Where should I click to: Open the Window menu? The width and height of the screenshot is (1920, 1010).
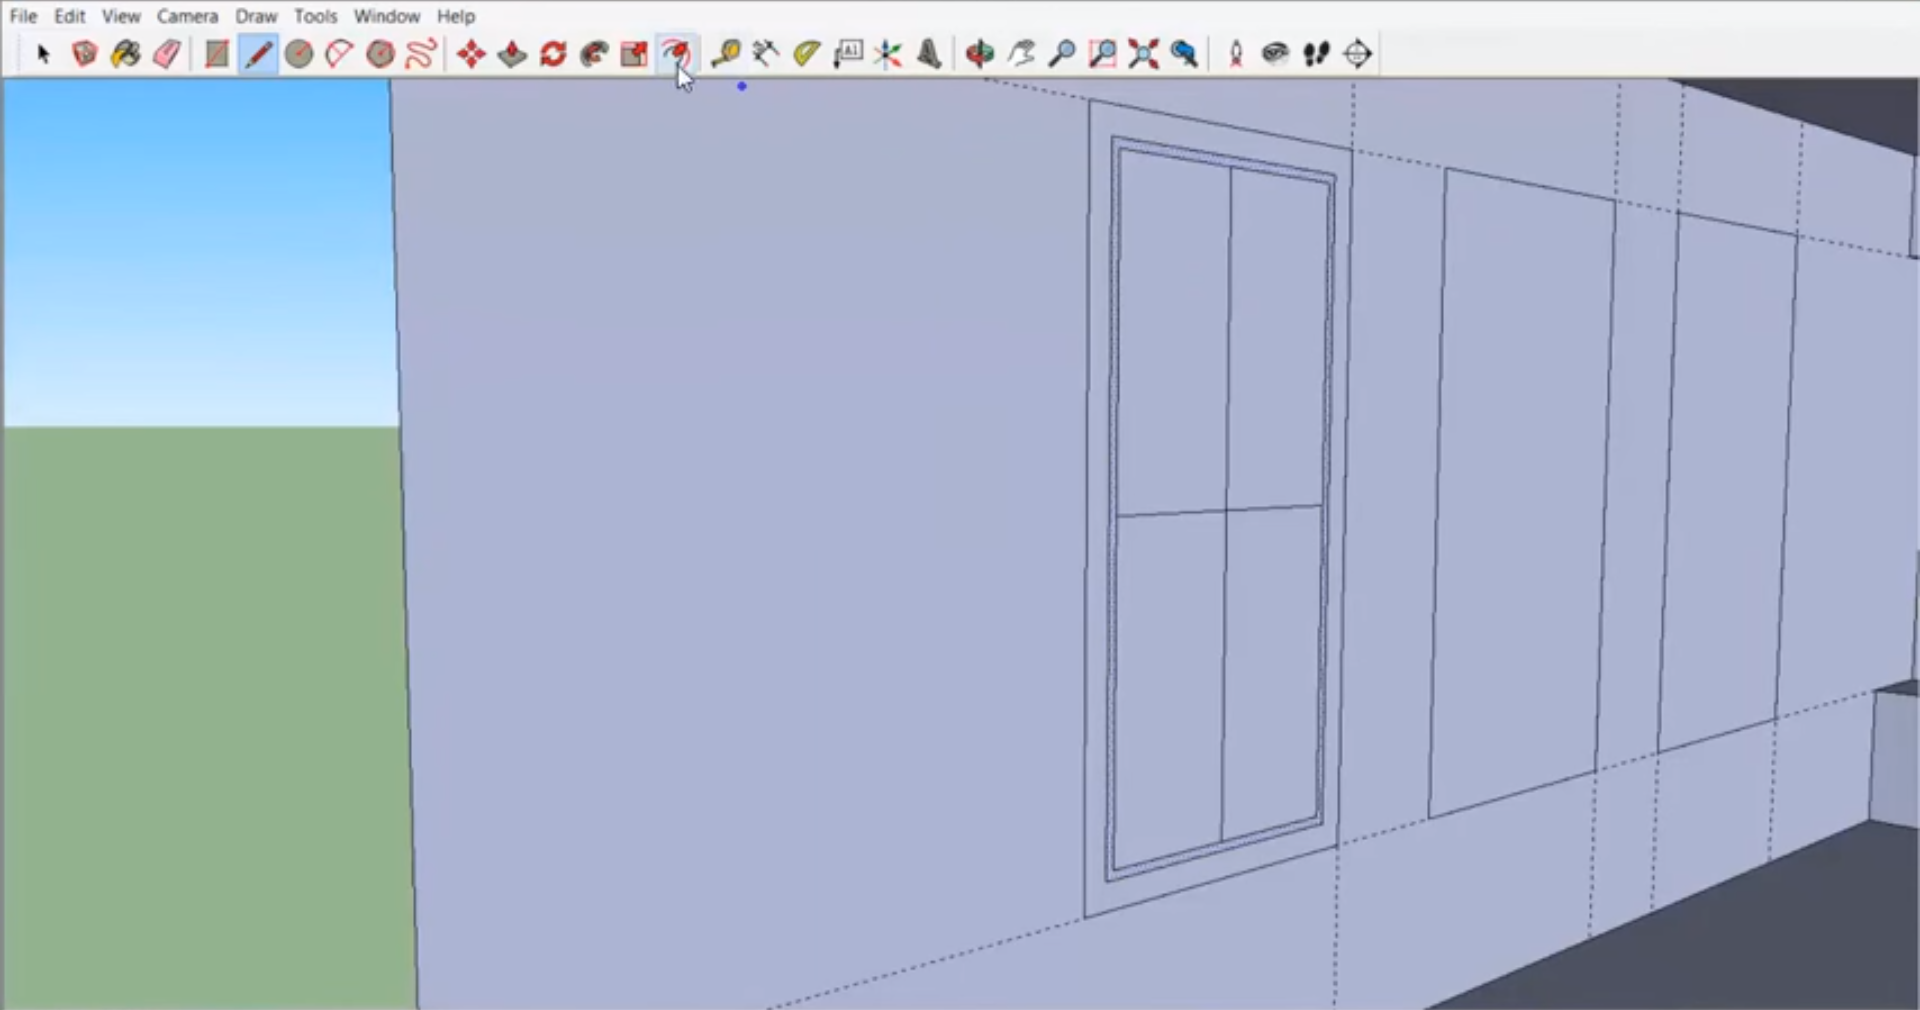tap(386, 16)
